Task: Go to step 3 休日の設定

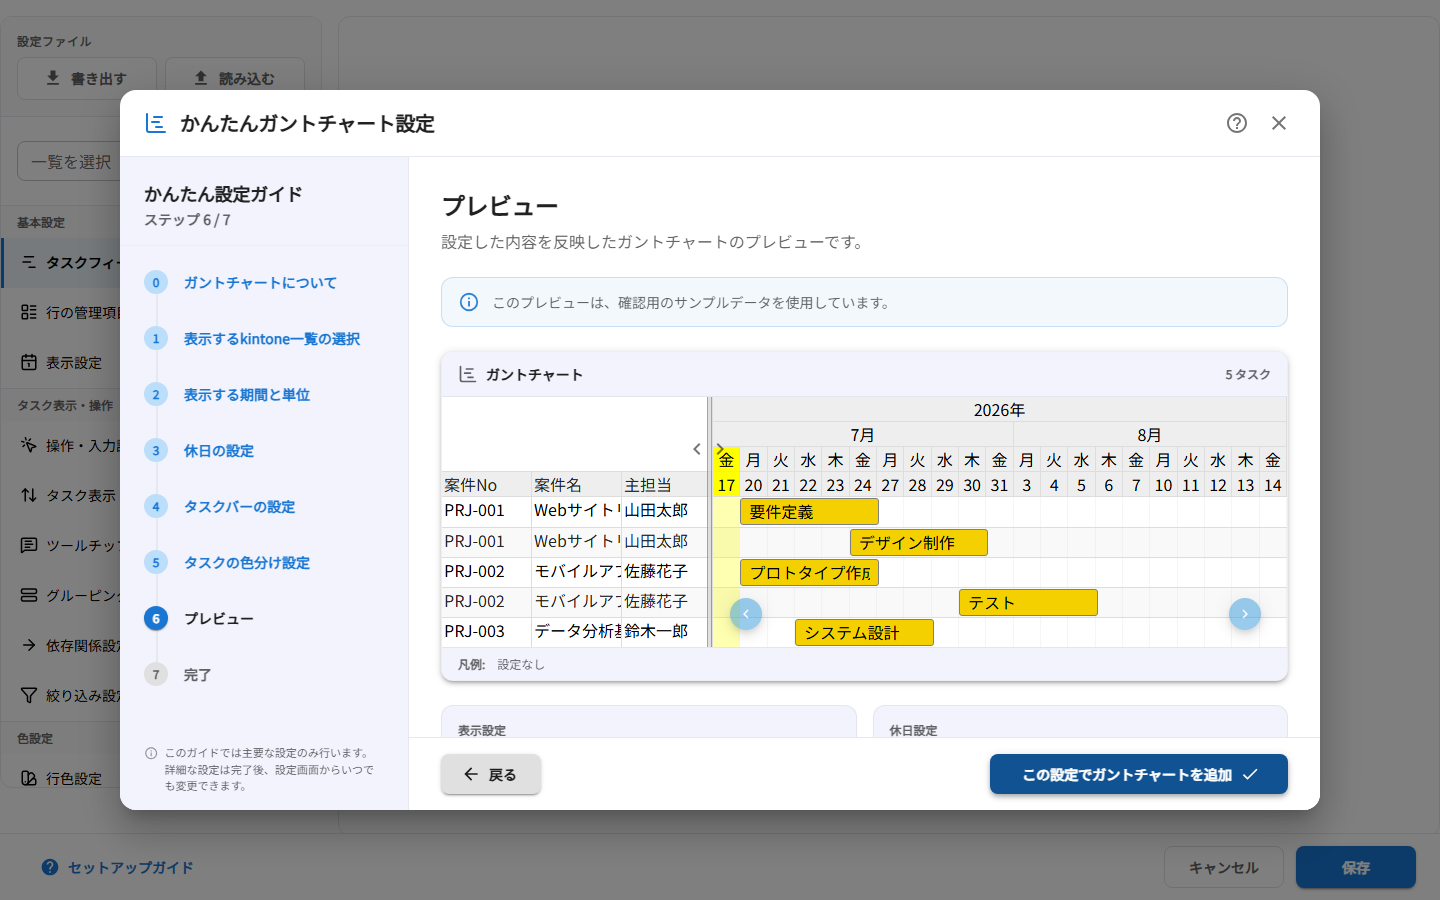Action: 219,451
